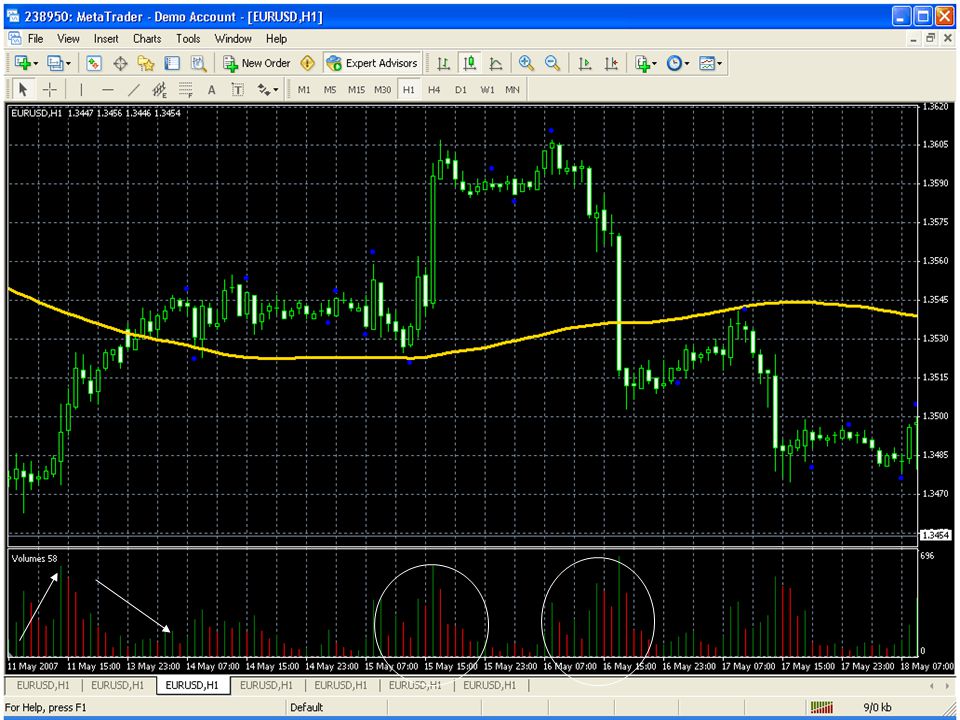Viewport: 960px width, 720px height.
Task: Click the current price label 1.3454
Action: [935, 536]
